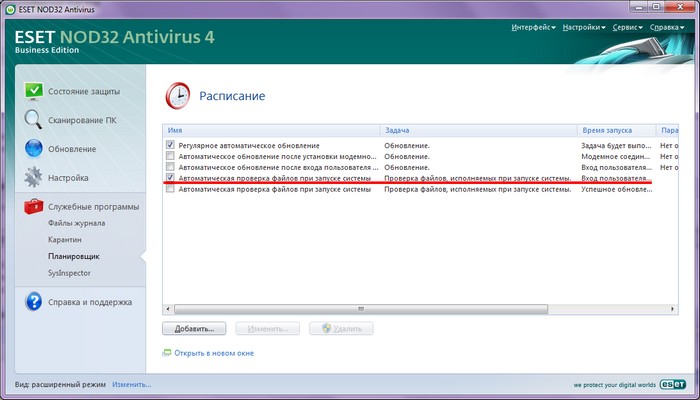Viewport: 700px width, 400px height.
Task: Open the Интерфейс dropdown menu
Action: click(x=533, y=27)
